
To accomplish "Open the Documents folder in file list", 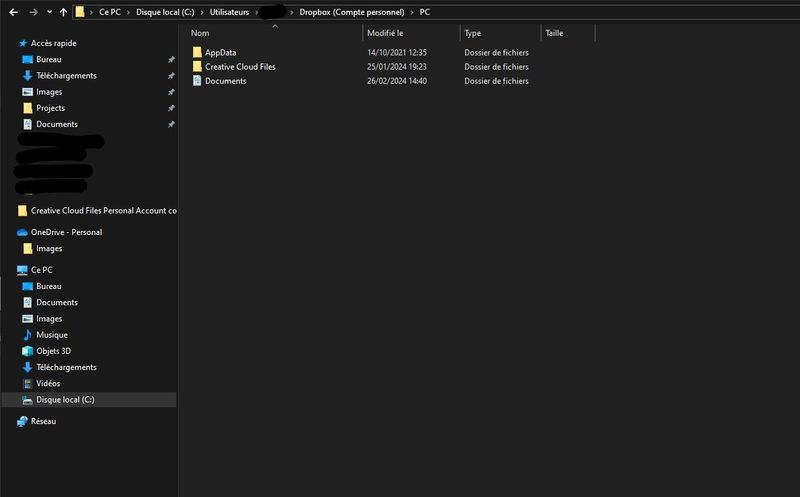I will (x=225, y=81).
